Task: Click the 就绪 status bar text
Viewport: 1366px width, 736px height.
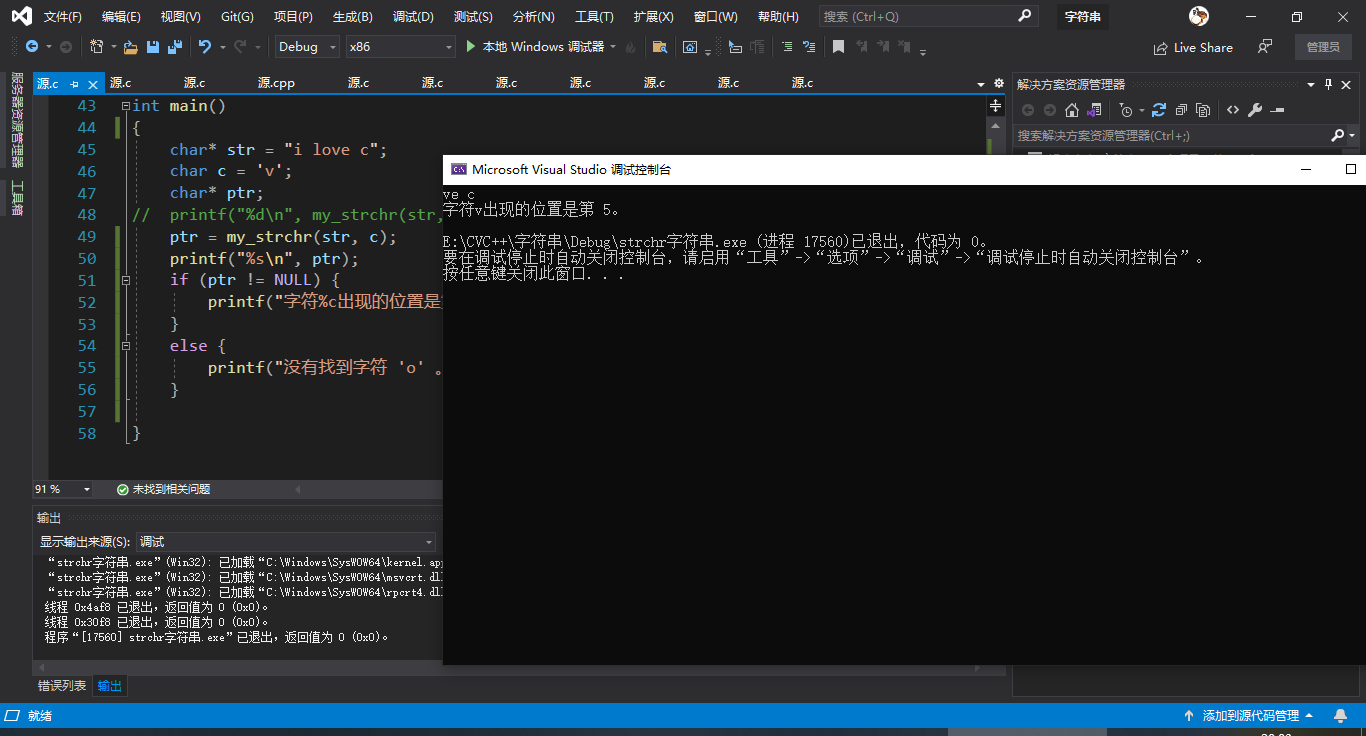Action: coord(40,716)
